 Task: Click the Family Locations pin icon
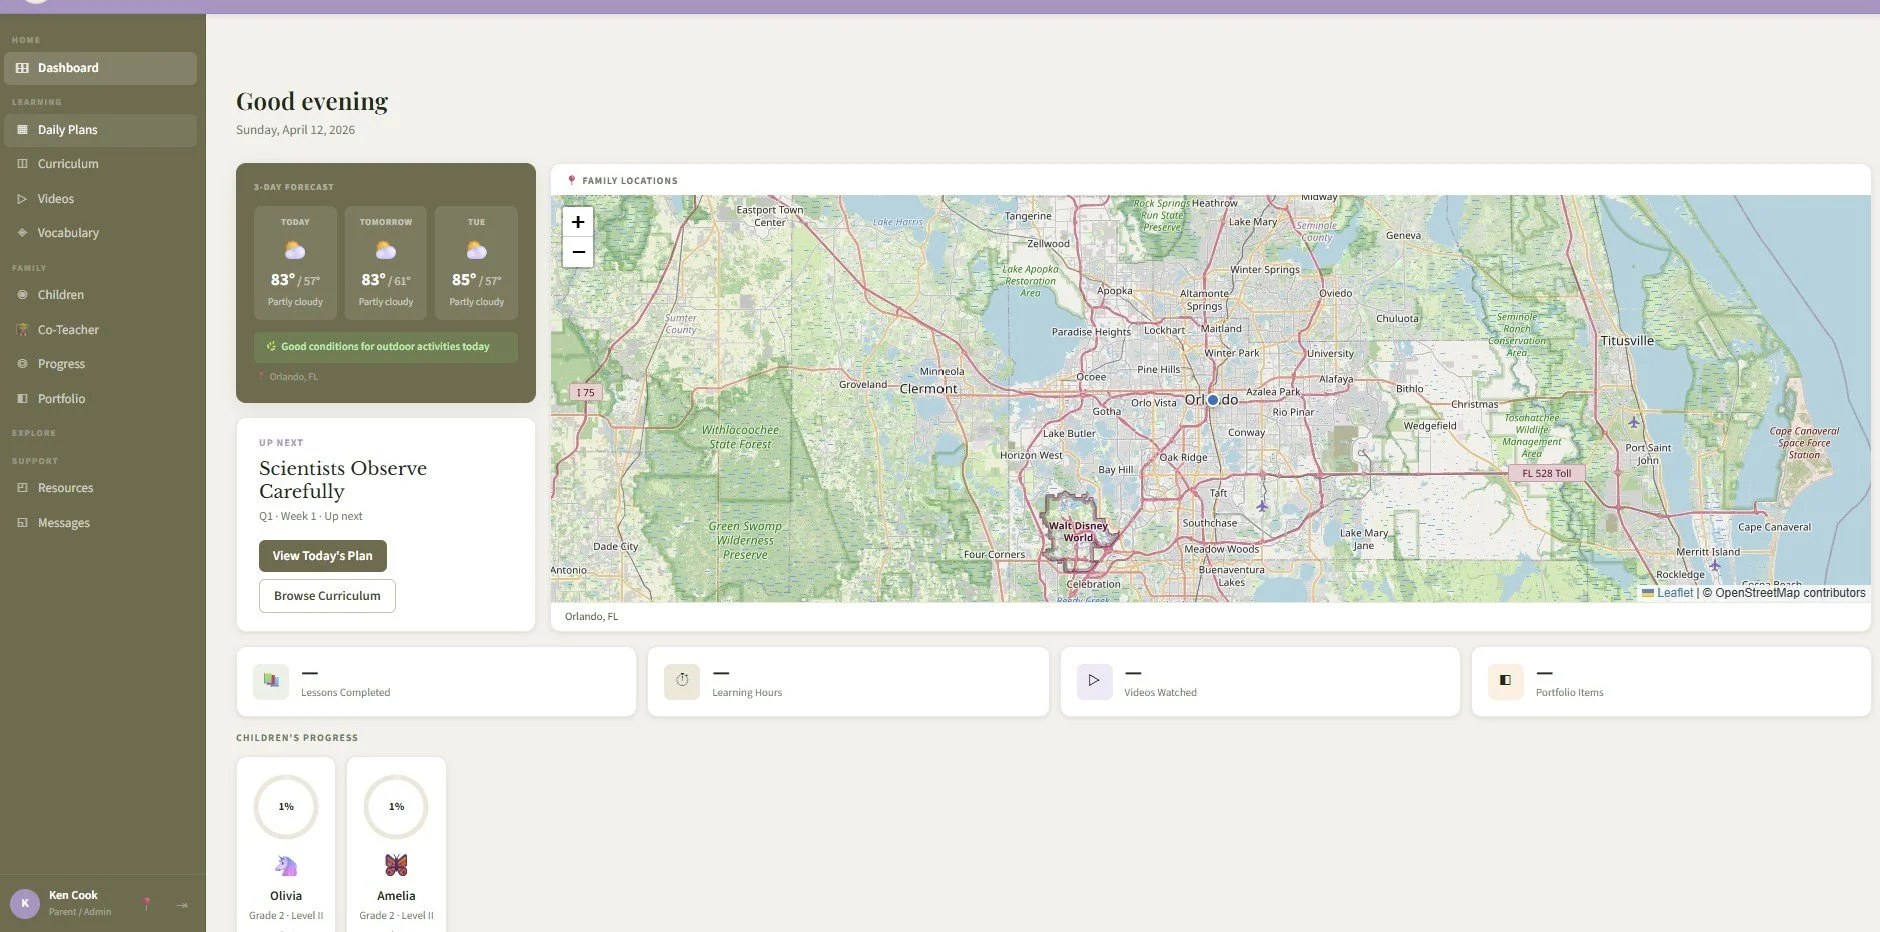(x=572, y=181)
